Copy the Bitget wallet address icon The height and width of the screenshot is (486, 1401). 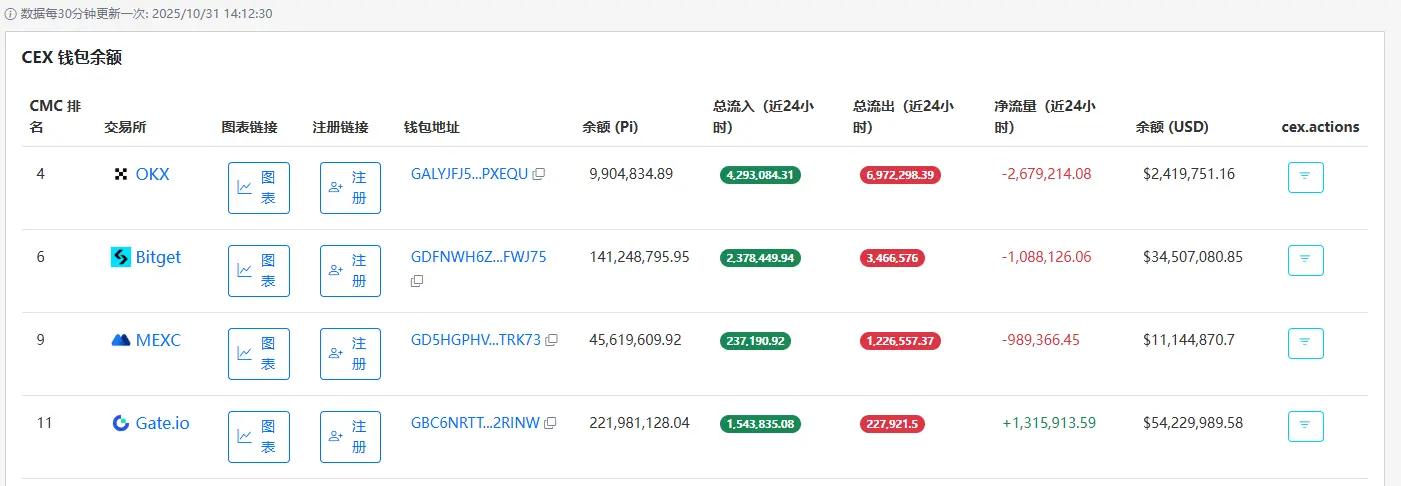[x=417, y=281]
